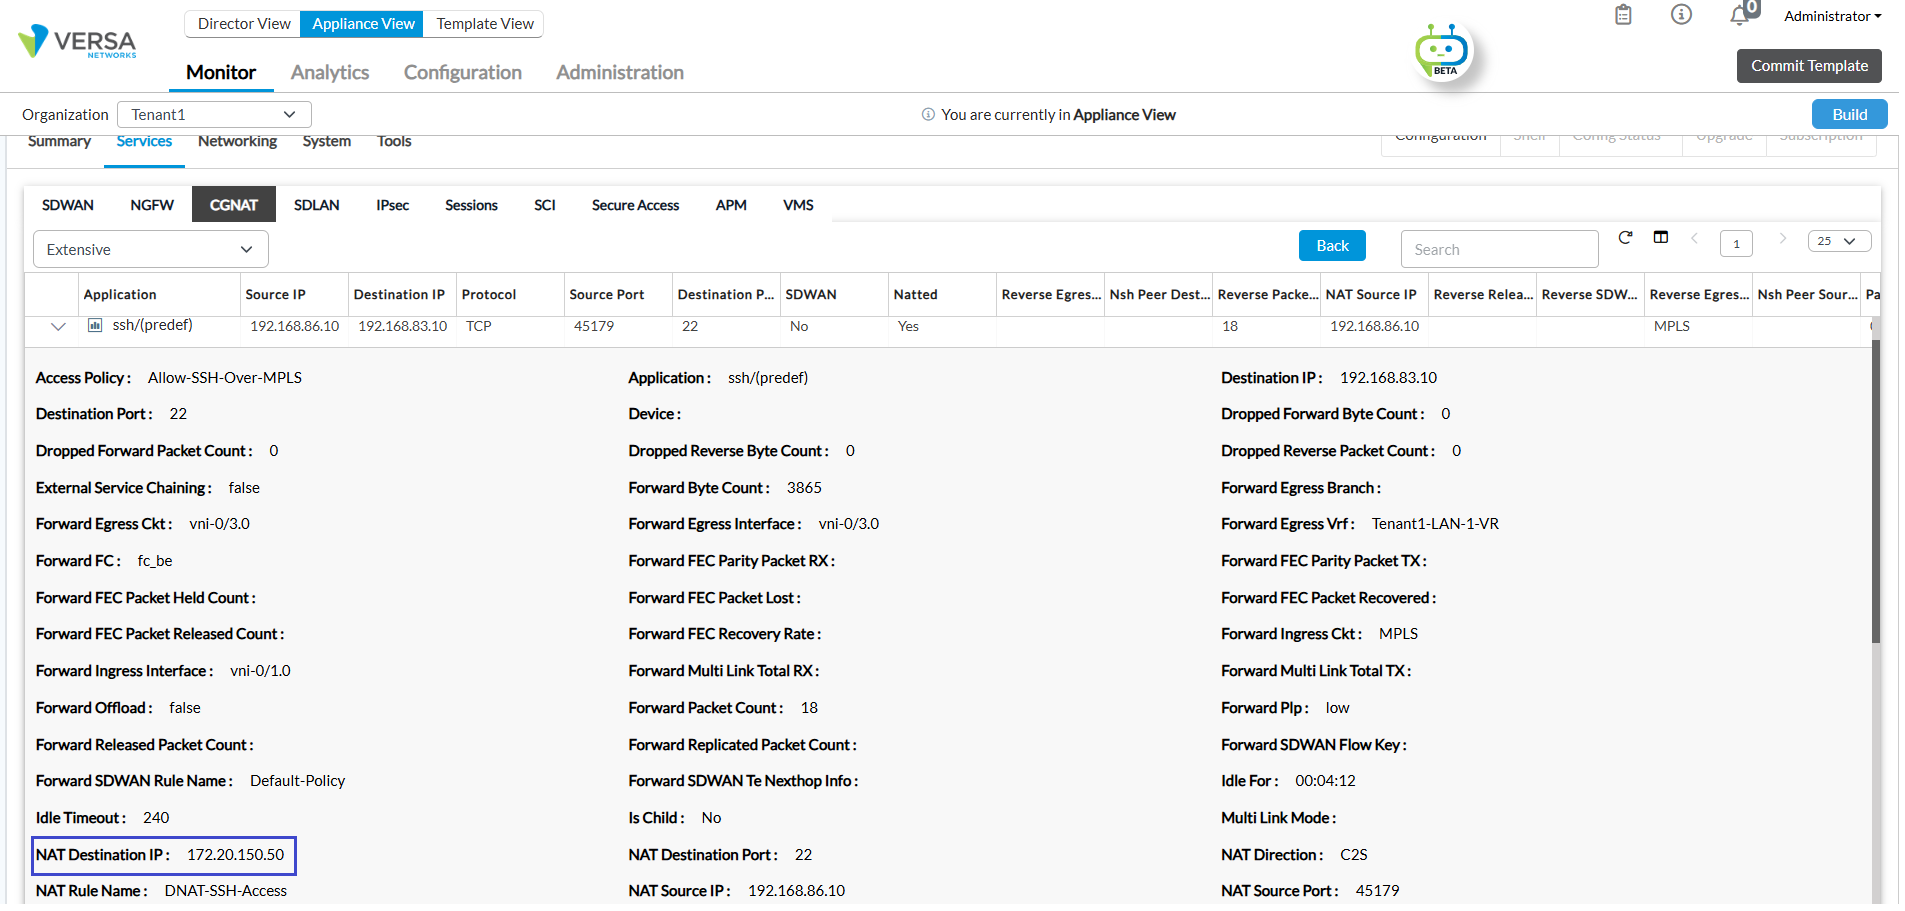Click Forward SDWAN Rule Name value Default-Policy
Screen dimensions: 1905x911
298,781
